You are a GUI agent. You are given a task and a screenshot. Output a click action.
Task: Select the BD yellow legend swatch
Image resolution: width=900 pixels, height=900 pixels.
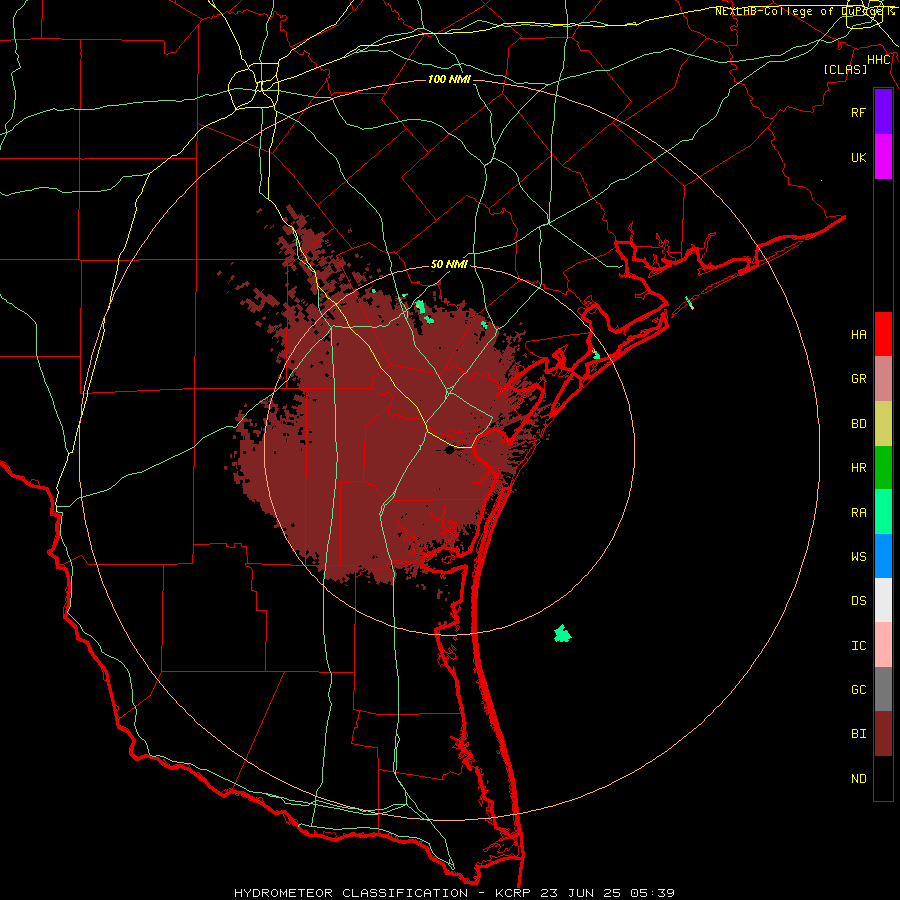(x=883, y=423)
